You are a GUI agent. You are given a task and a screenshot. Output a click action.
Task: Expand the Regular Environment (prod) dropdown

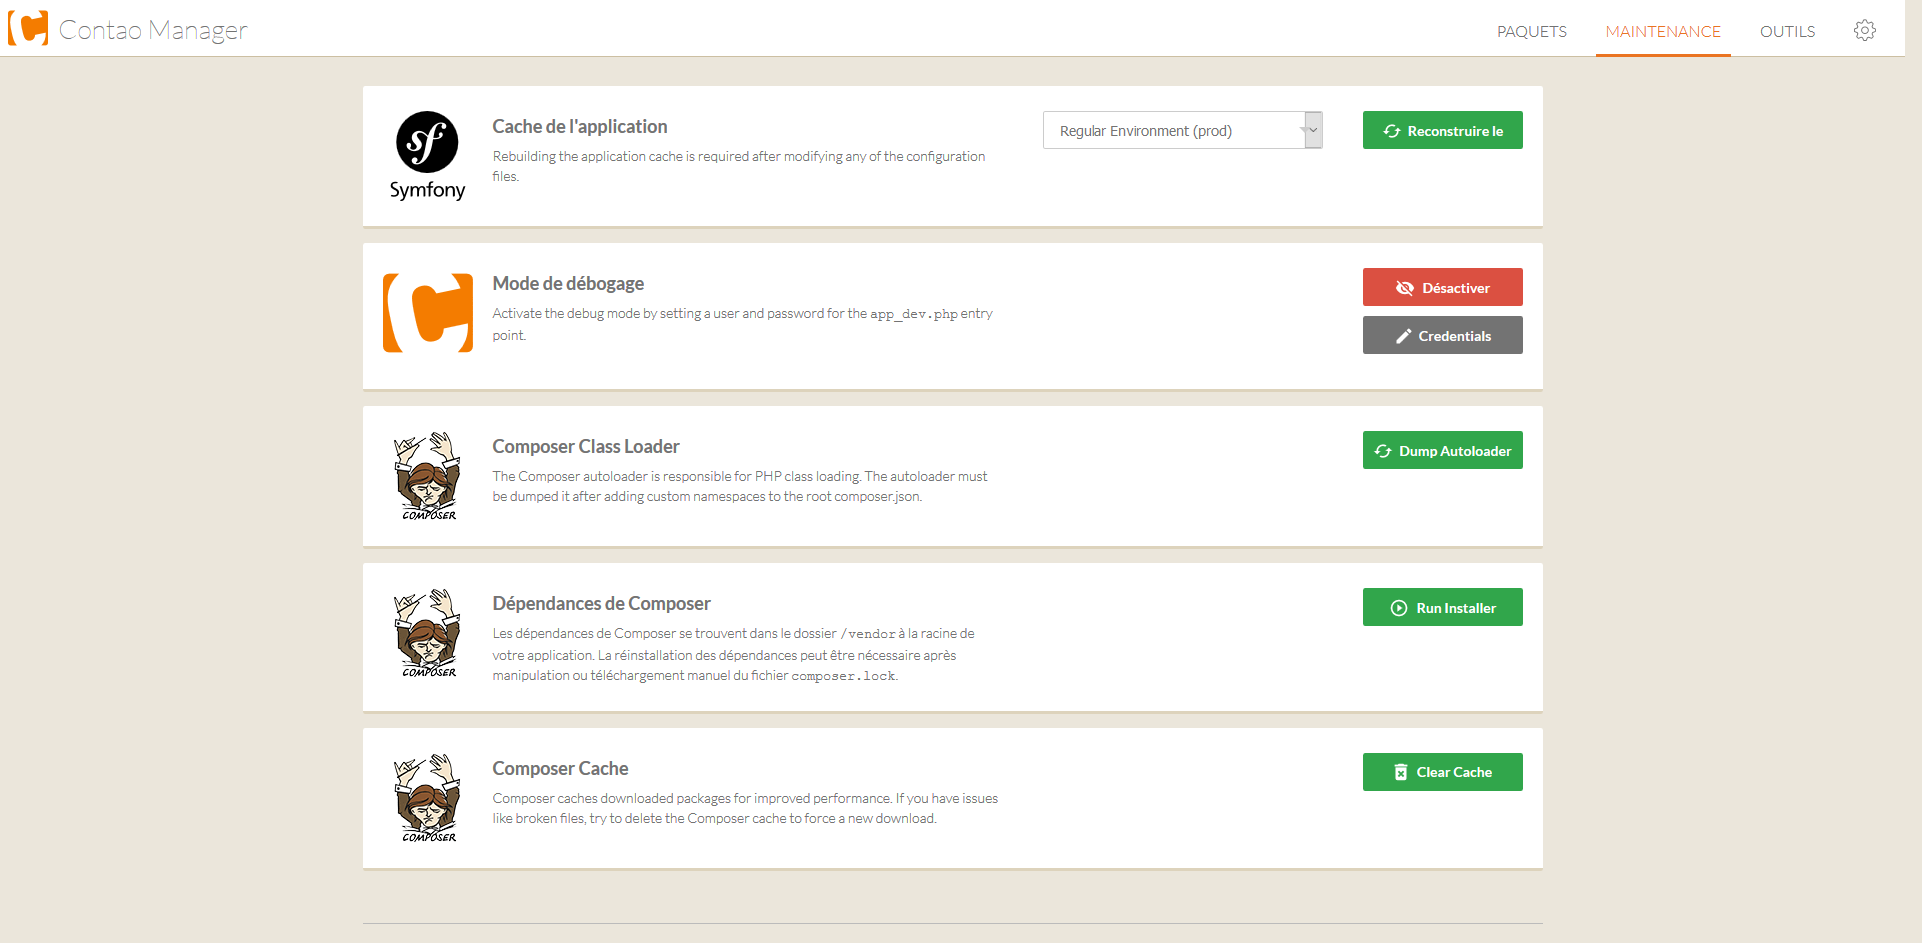[1182, 130]
